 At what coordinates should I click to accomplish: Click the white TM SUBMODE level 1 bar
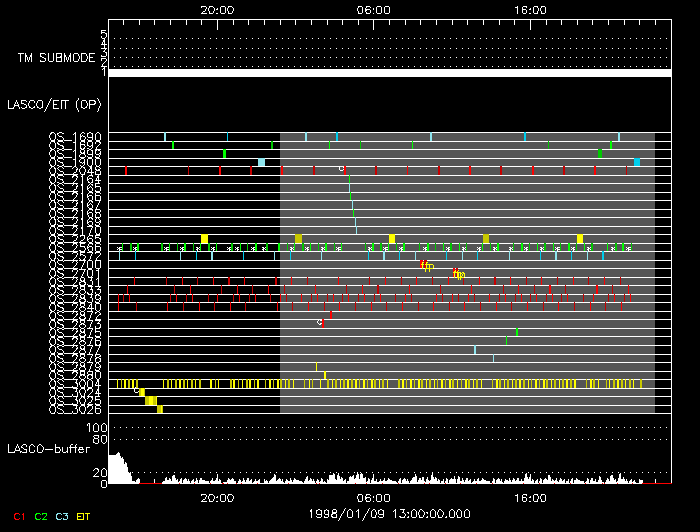389,73
